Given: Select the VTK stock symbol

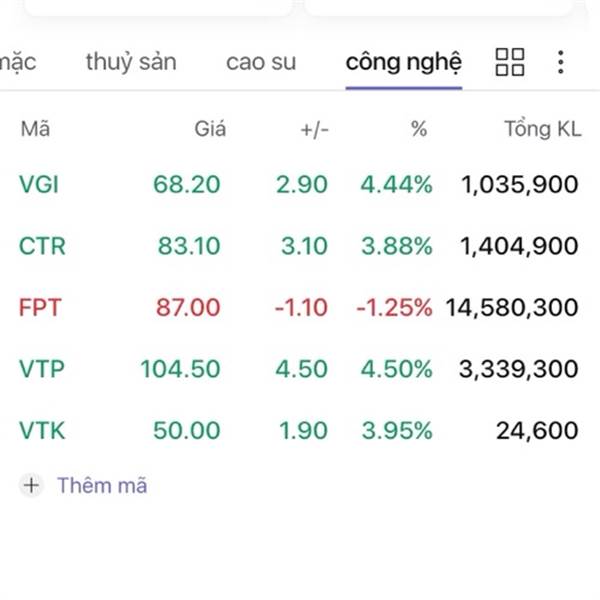Looking at the screenshot, I should click(x=41, y=431).
